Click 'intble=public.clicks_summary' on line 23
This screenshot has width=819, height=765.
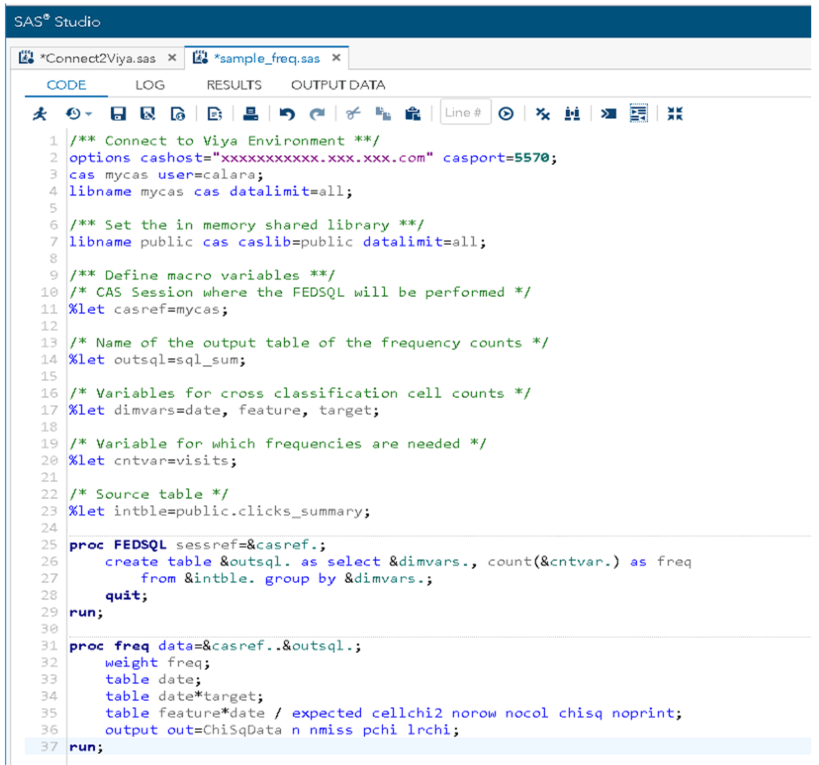pos(238,511)
